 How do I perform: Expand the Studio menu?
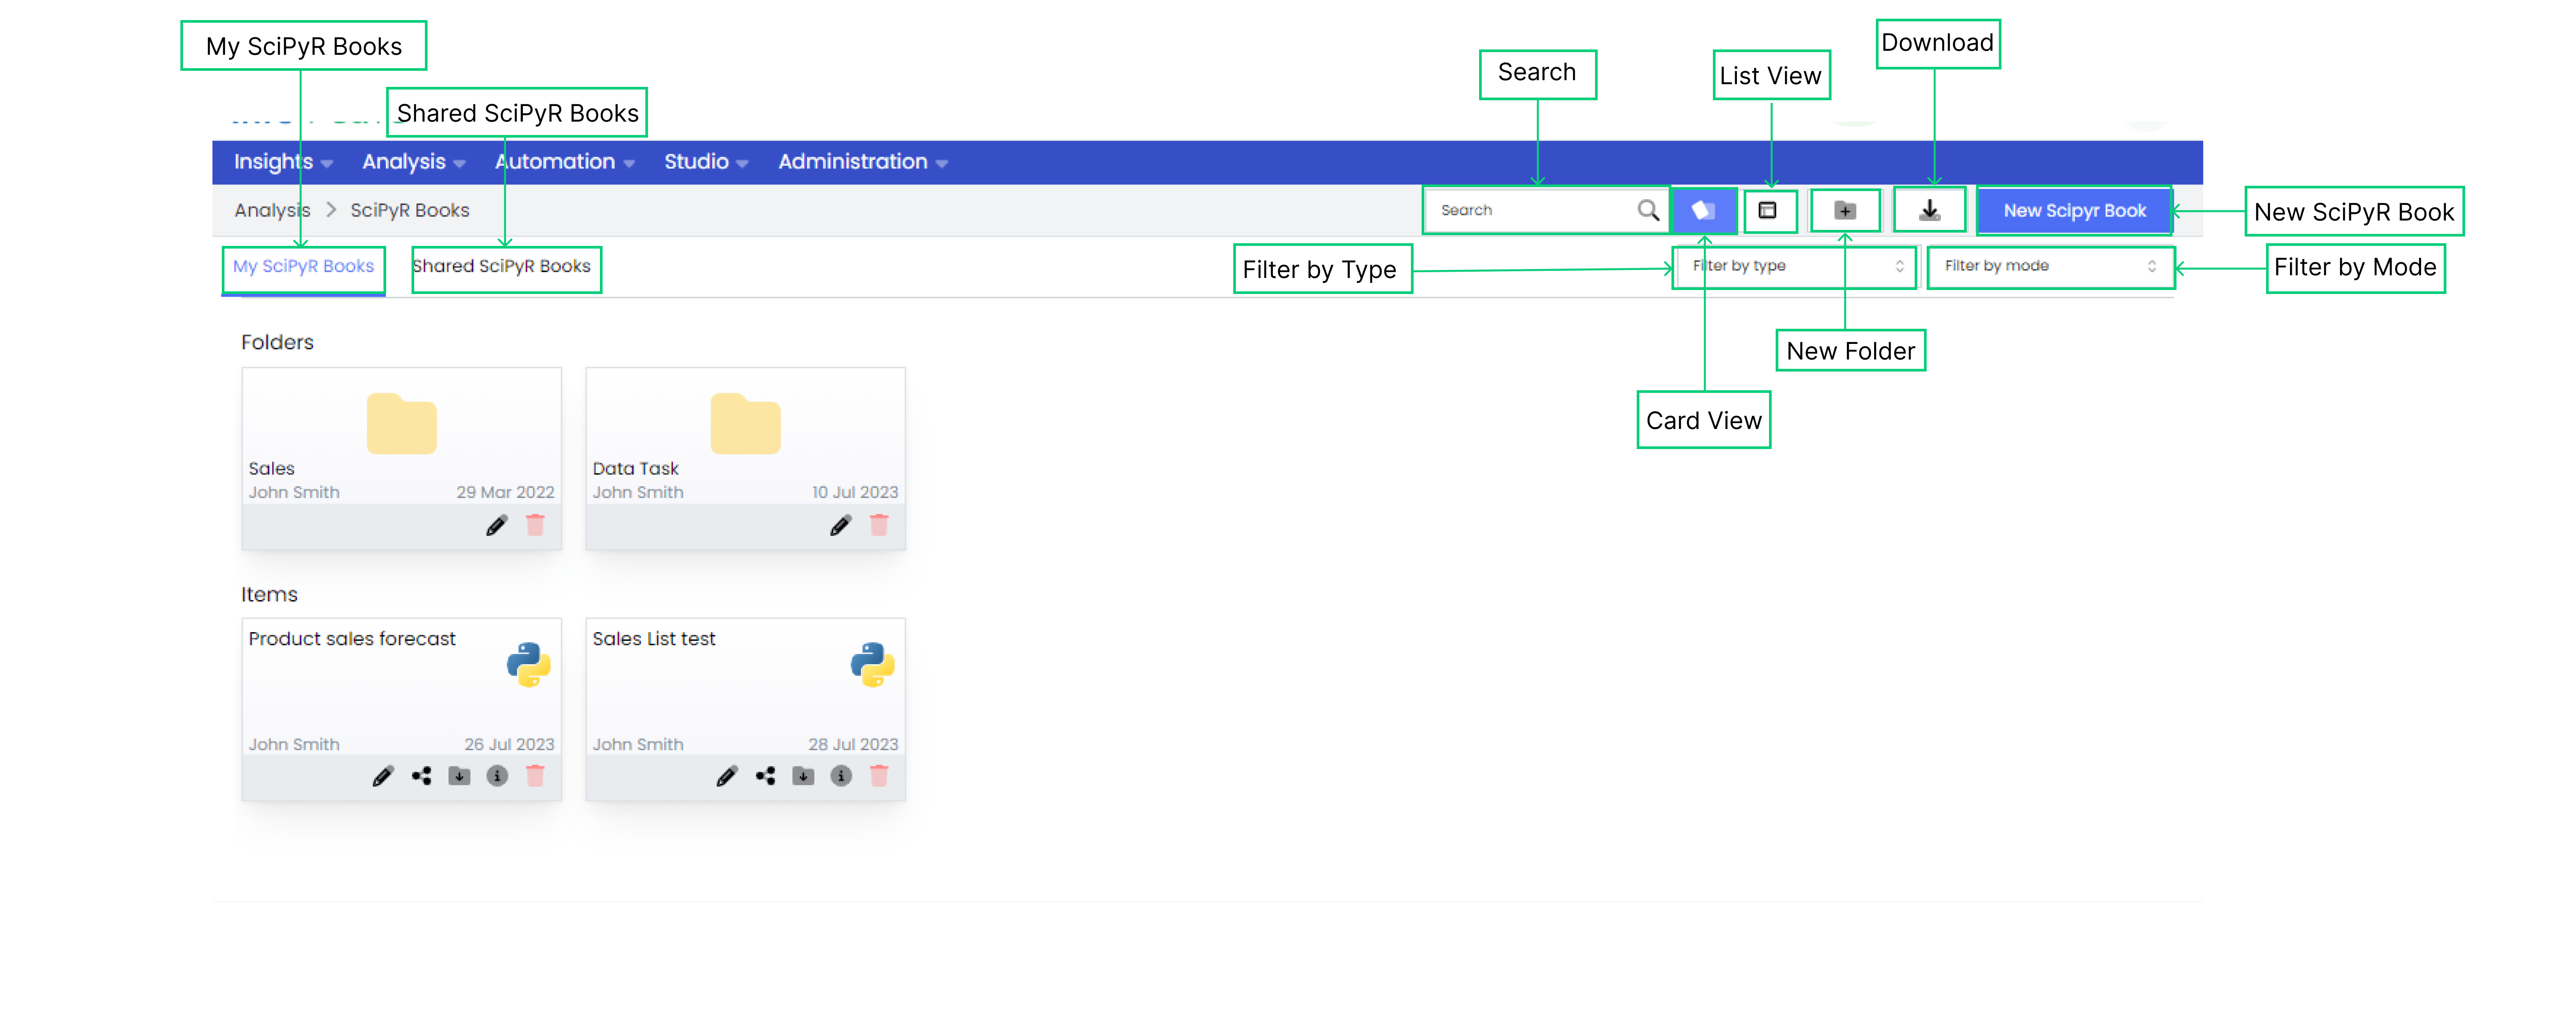(706, 162)
